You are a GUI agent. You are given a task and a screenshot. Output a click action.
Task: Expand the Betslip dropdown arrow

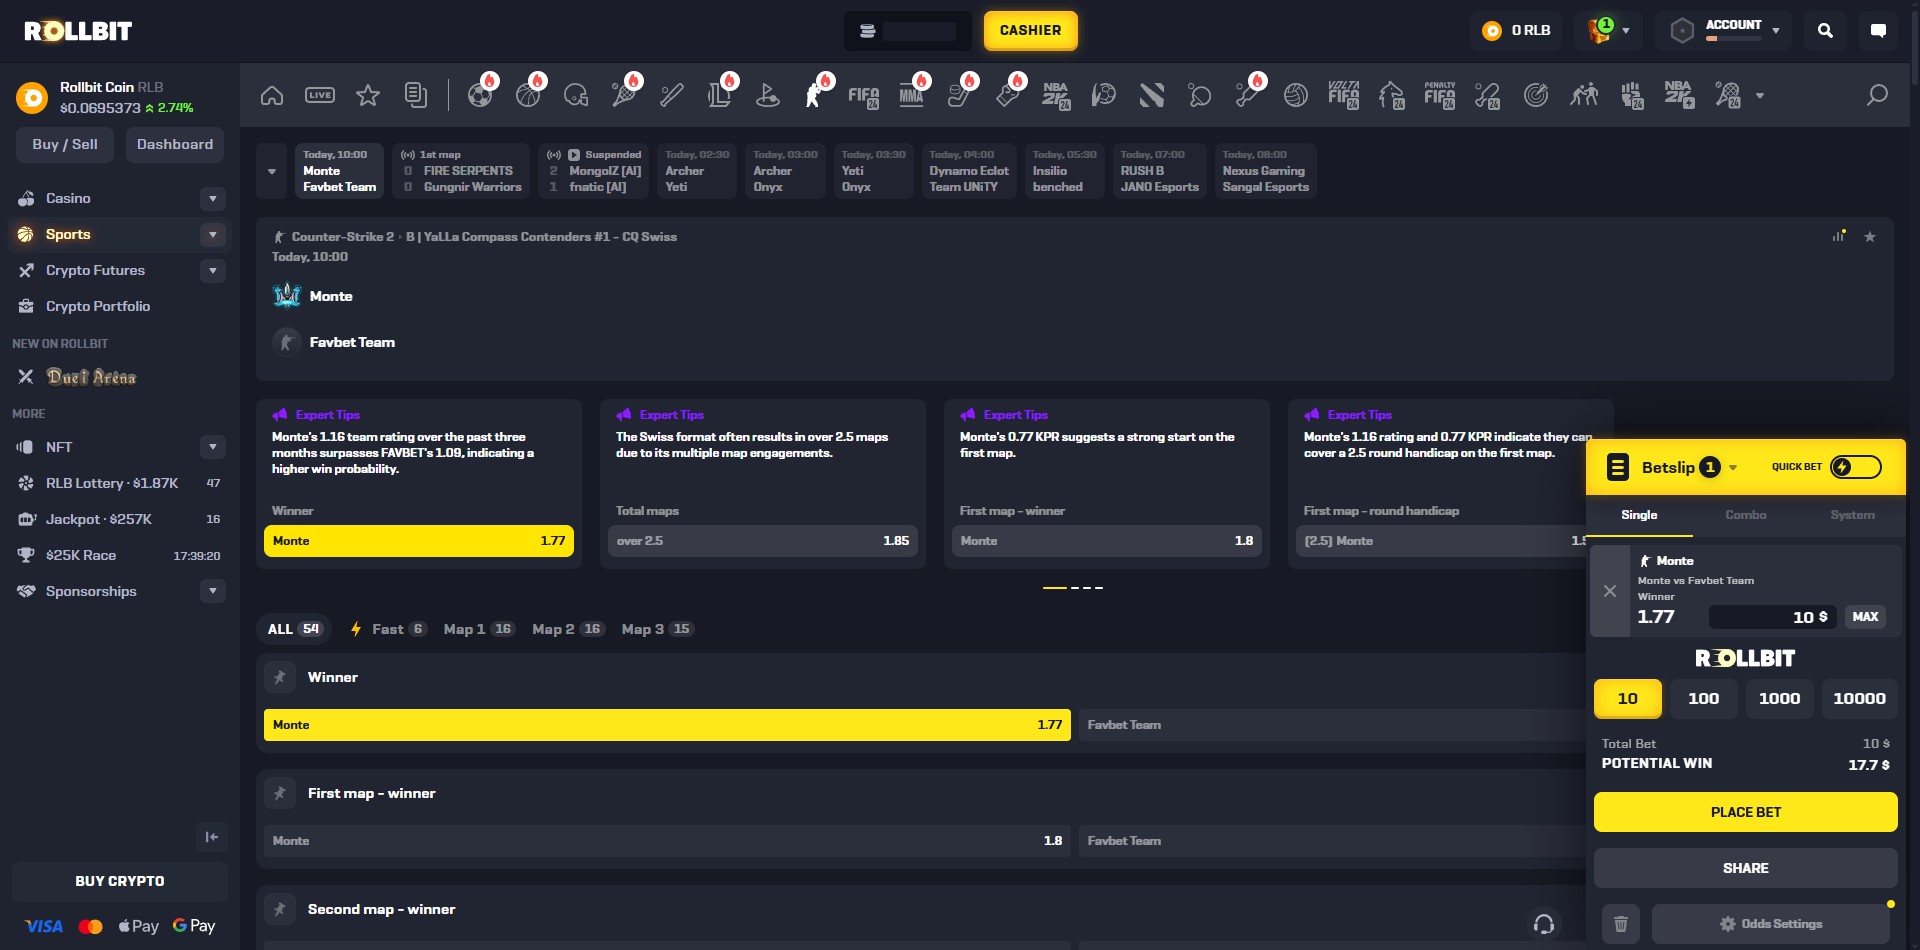coord(1733,468)
